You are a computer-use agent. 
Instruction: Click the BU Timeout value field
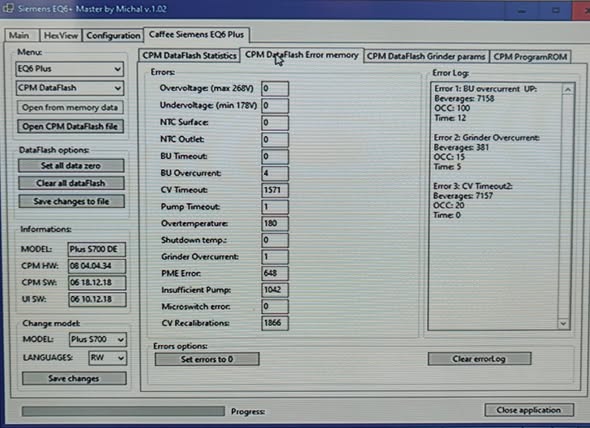(x=275, y=156)
